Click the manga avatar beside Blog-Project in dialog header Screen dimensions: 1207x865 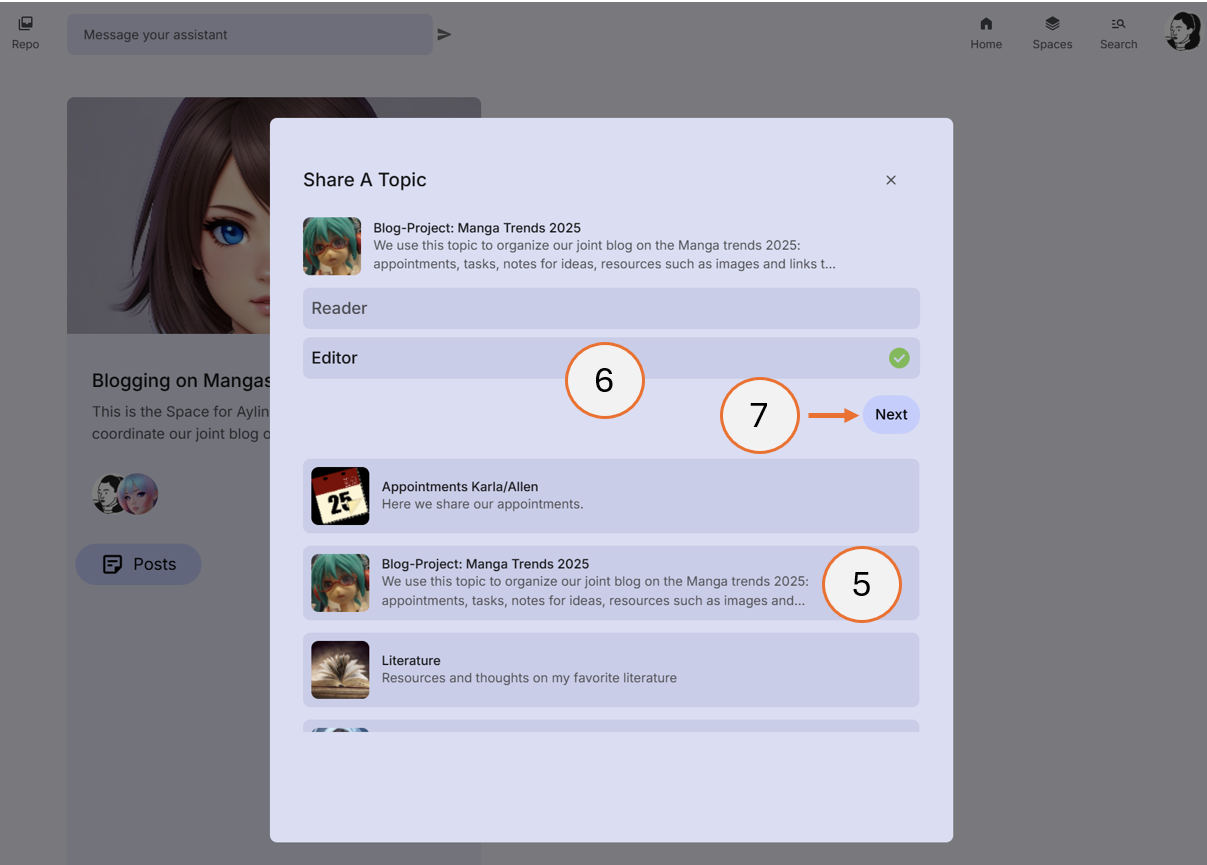pos(331,244)
